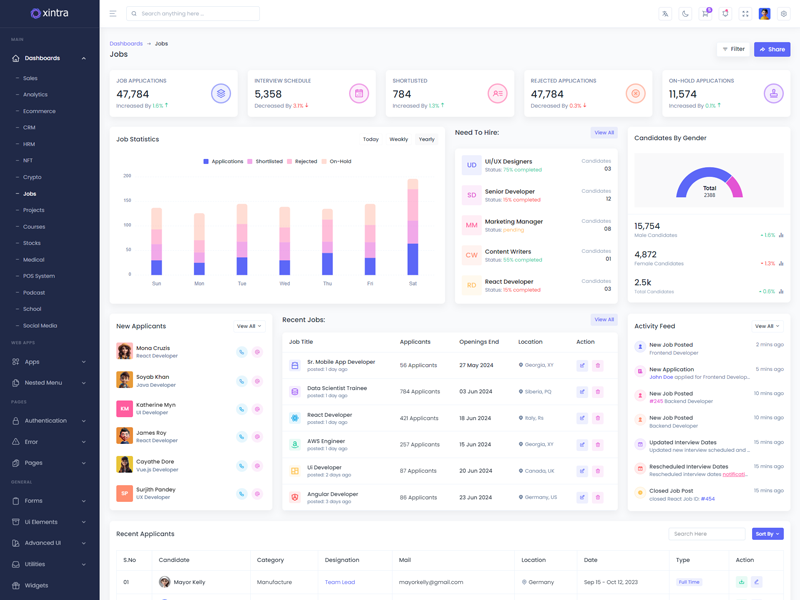Toggle the sidebar with hamburger icon
This screenshot has width=800, height=600.
pyautogui.click(x=113, y=14)
